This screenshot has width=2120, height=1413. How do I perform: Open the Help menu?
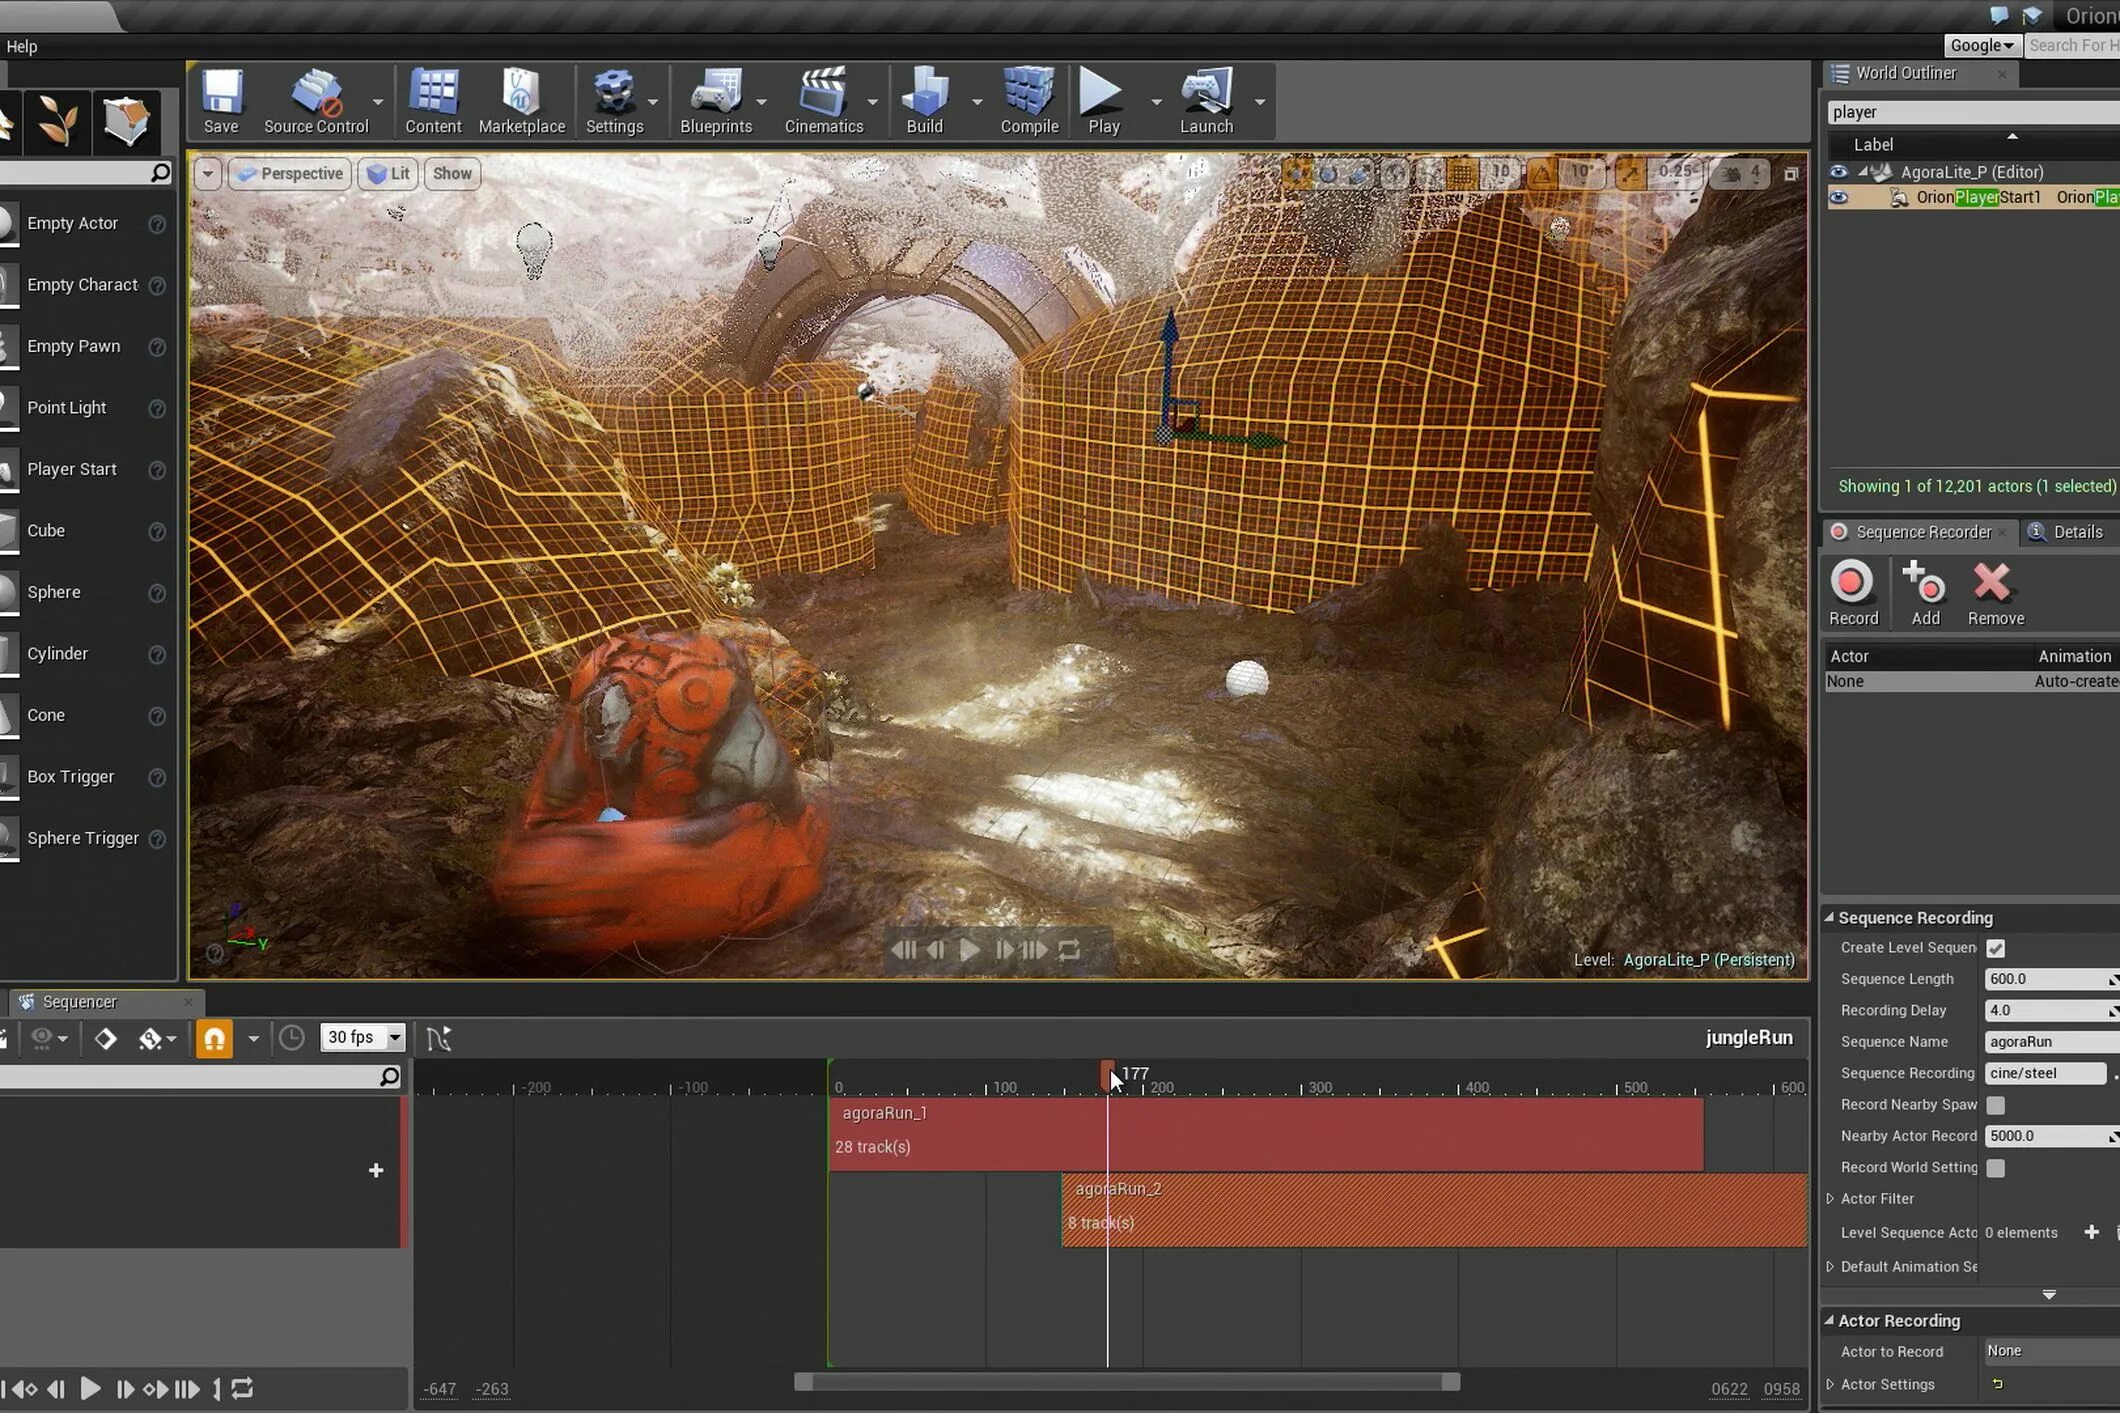[21, 46]
